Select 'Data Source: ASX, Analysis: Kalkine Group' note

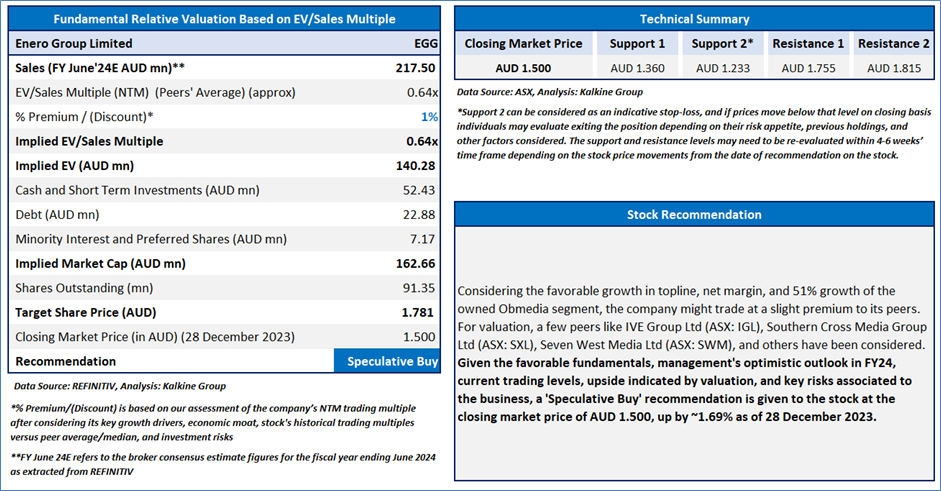pos(550,92)
